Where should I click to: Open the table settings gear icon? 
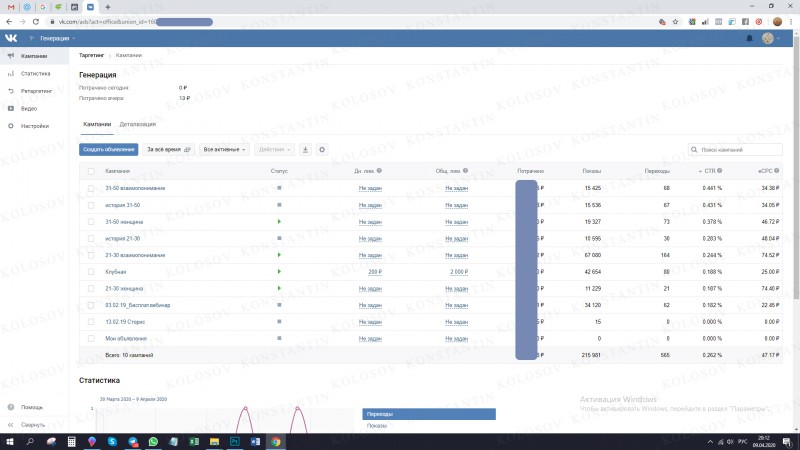click(322, 149)
